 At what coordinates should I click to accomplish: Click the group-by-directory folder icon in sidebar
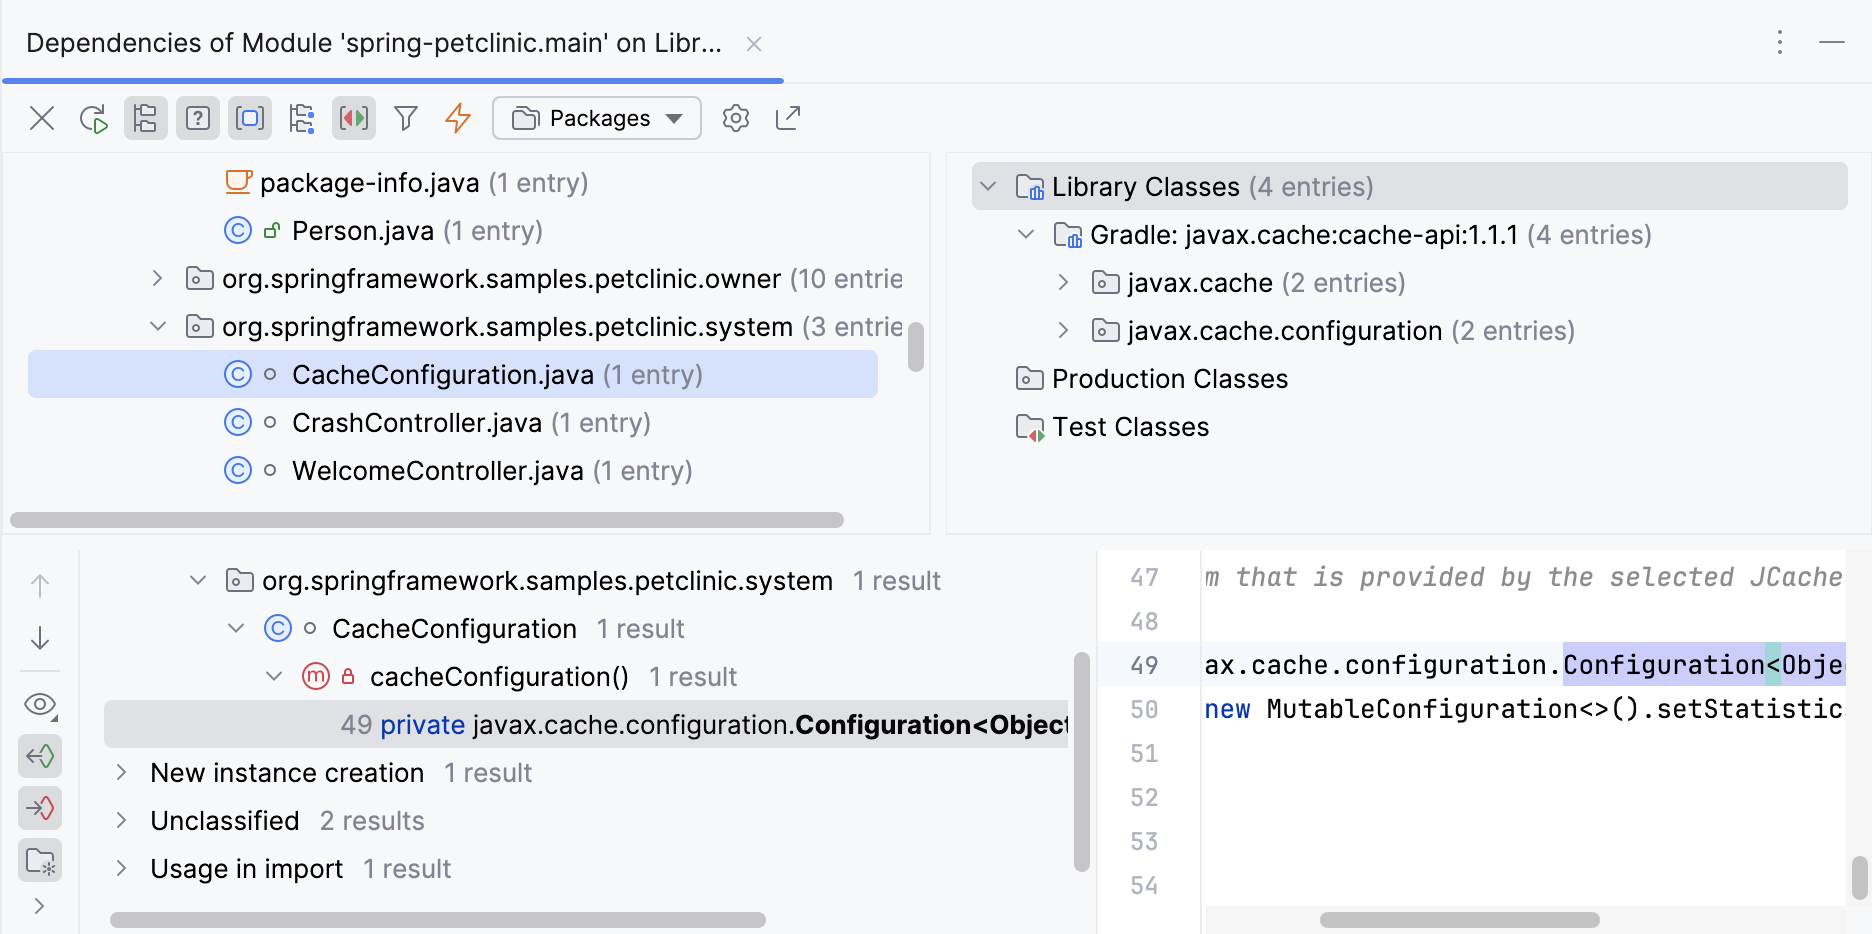40,860
